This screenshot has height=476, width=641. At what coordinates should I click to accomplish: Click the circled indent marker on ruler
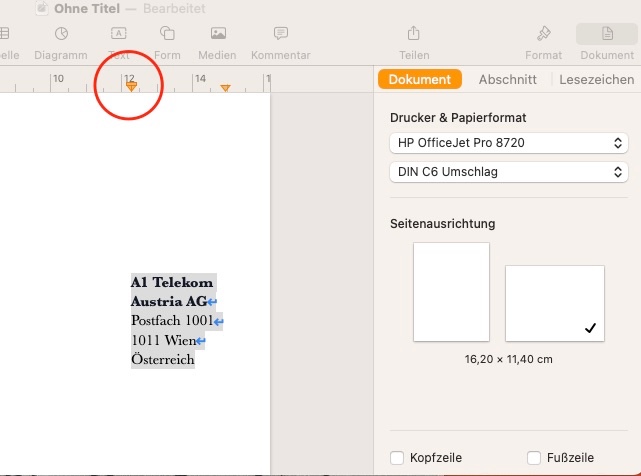tap(131, 88)
